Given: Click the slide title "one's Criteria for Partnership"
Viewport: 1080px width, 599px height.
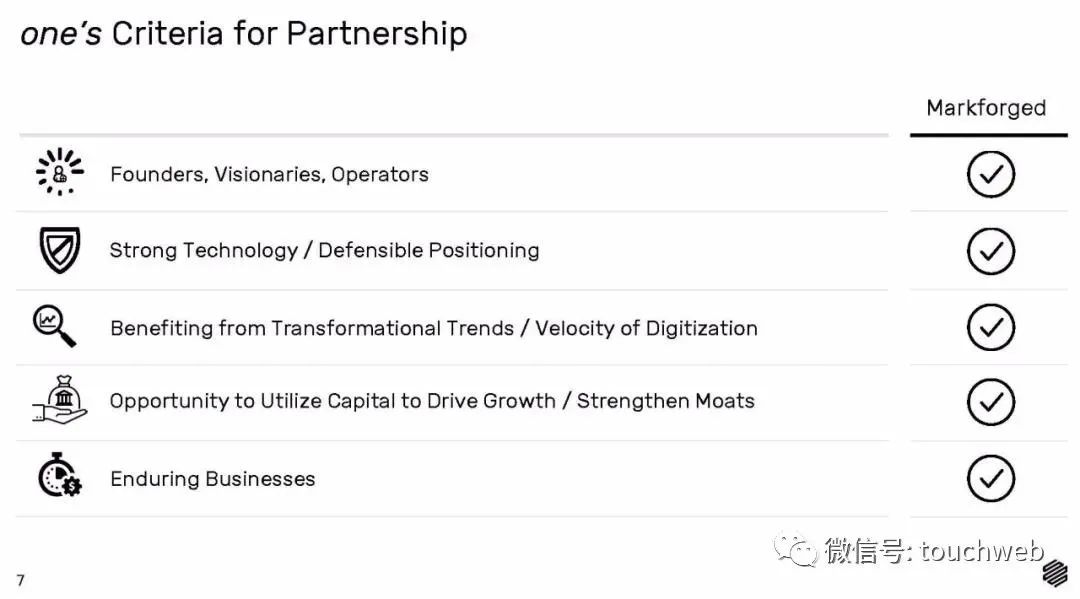Looking at the screenshot, I should tap(243, 33).
